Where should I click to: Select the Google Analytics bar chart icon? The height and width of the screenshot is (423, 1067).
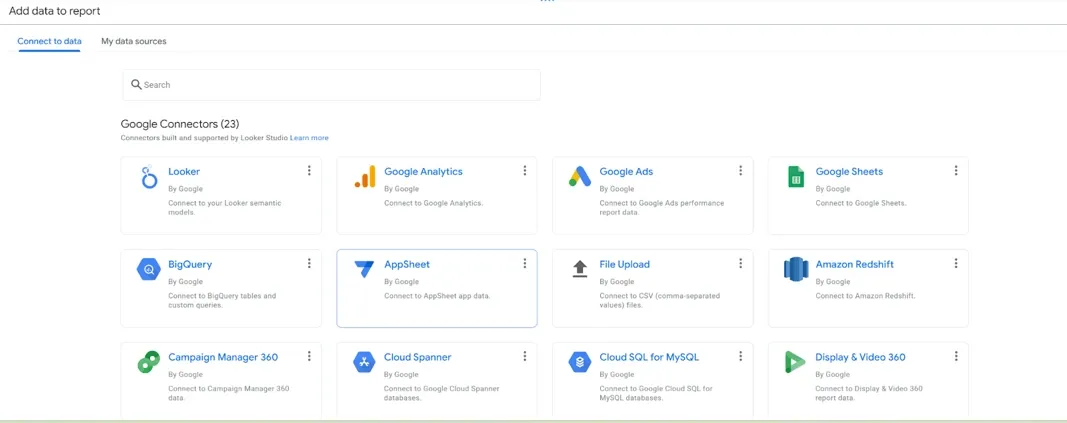[365, 178]
